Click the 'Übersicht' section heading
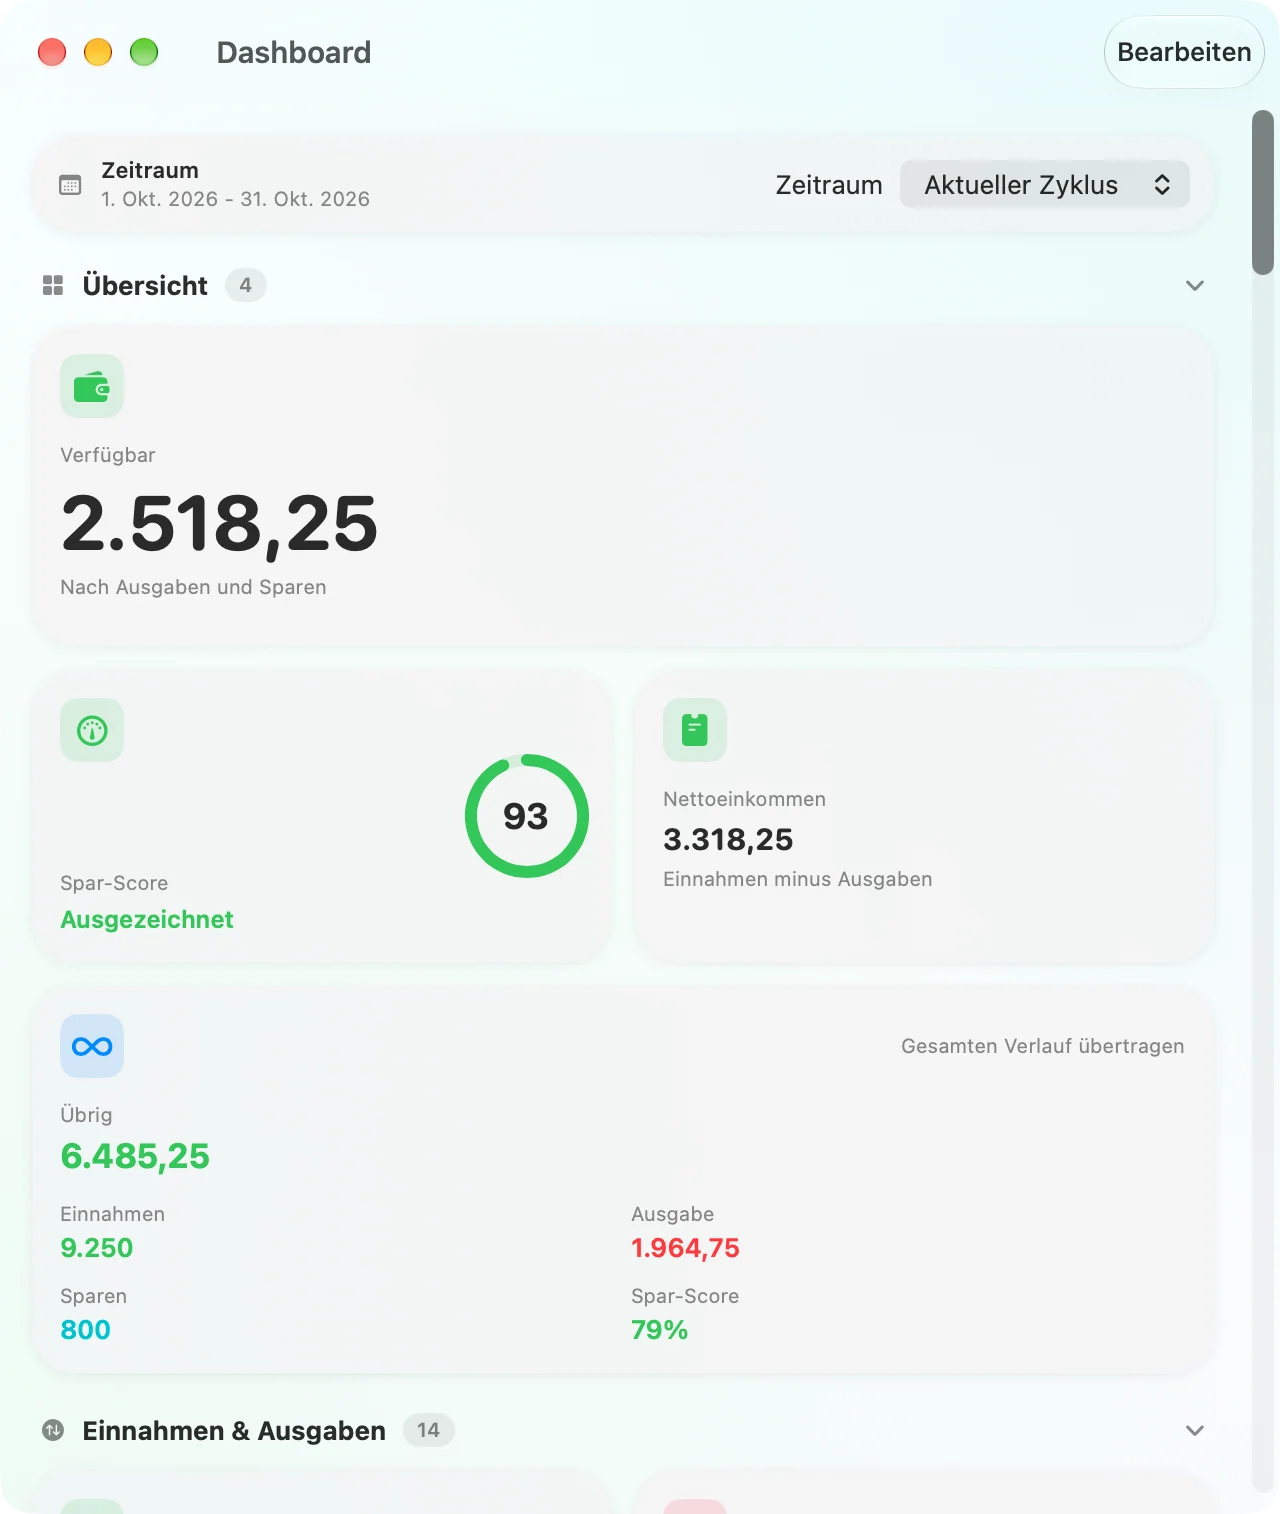This screenshot has height=1514, width=1280. click(145, 286)
